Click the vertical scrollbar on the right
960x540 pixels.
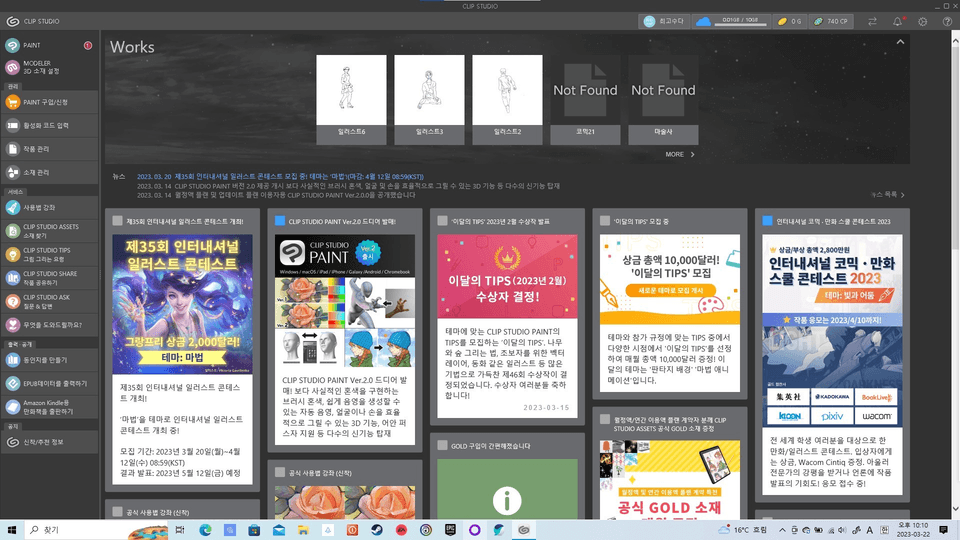point(955,269)
